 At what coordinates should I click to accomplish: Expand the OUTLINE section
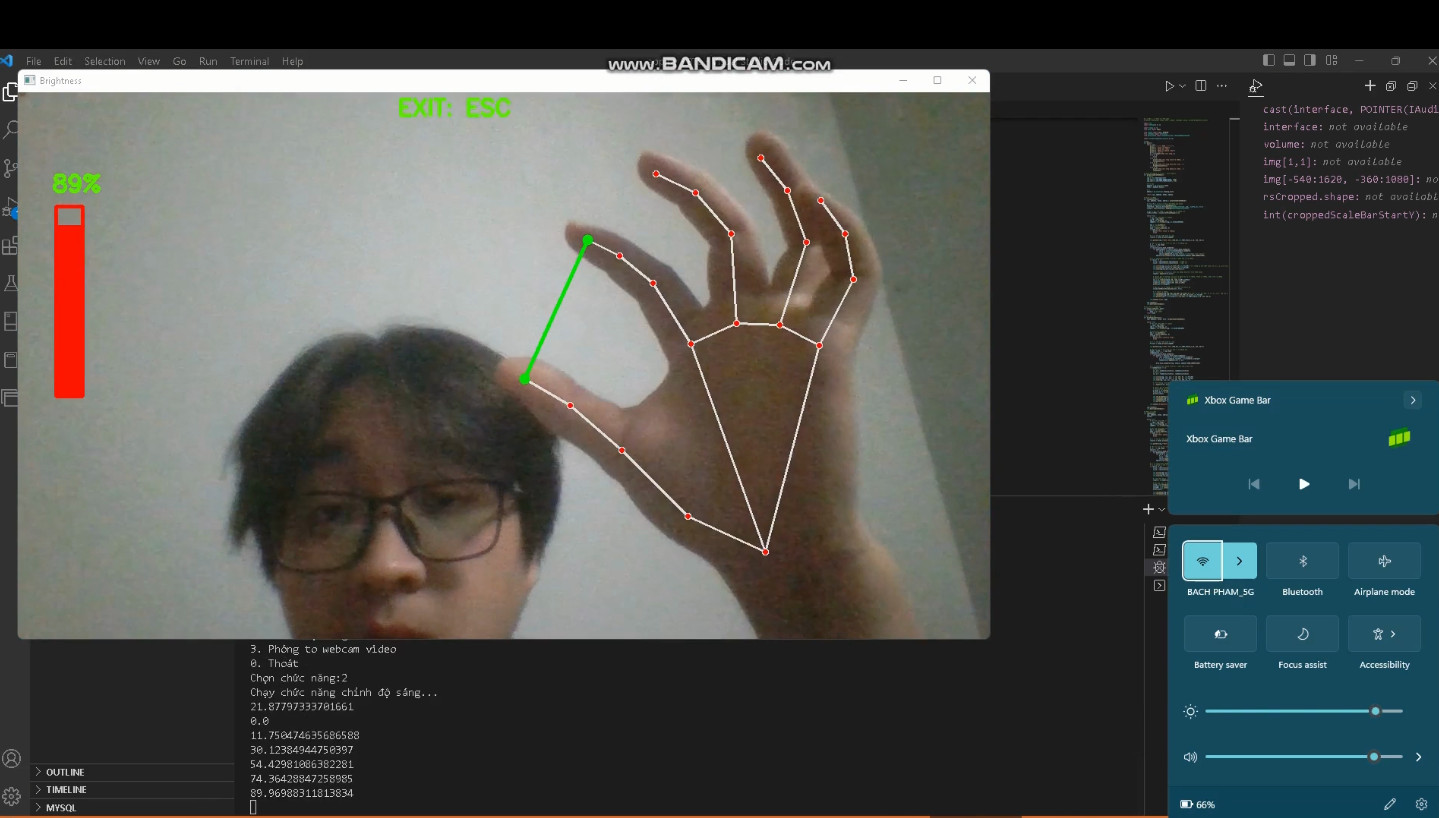[65, 772]
